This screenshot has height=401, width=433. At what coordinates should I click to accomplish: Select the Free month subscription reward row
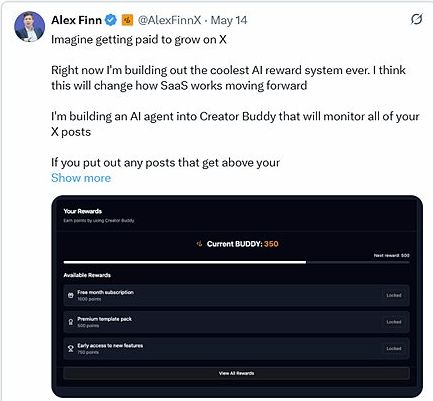click(236, 295)
